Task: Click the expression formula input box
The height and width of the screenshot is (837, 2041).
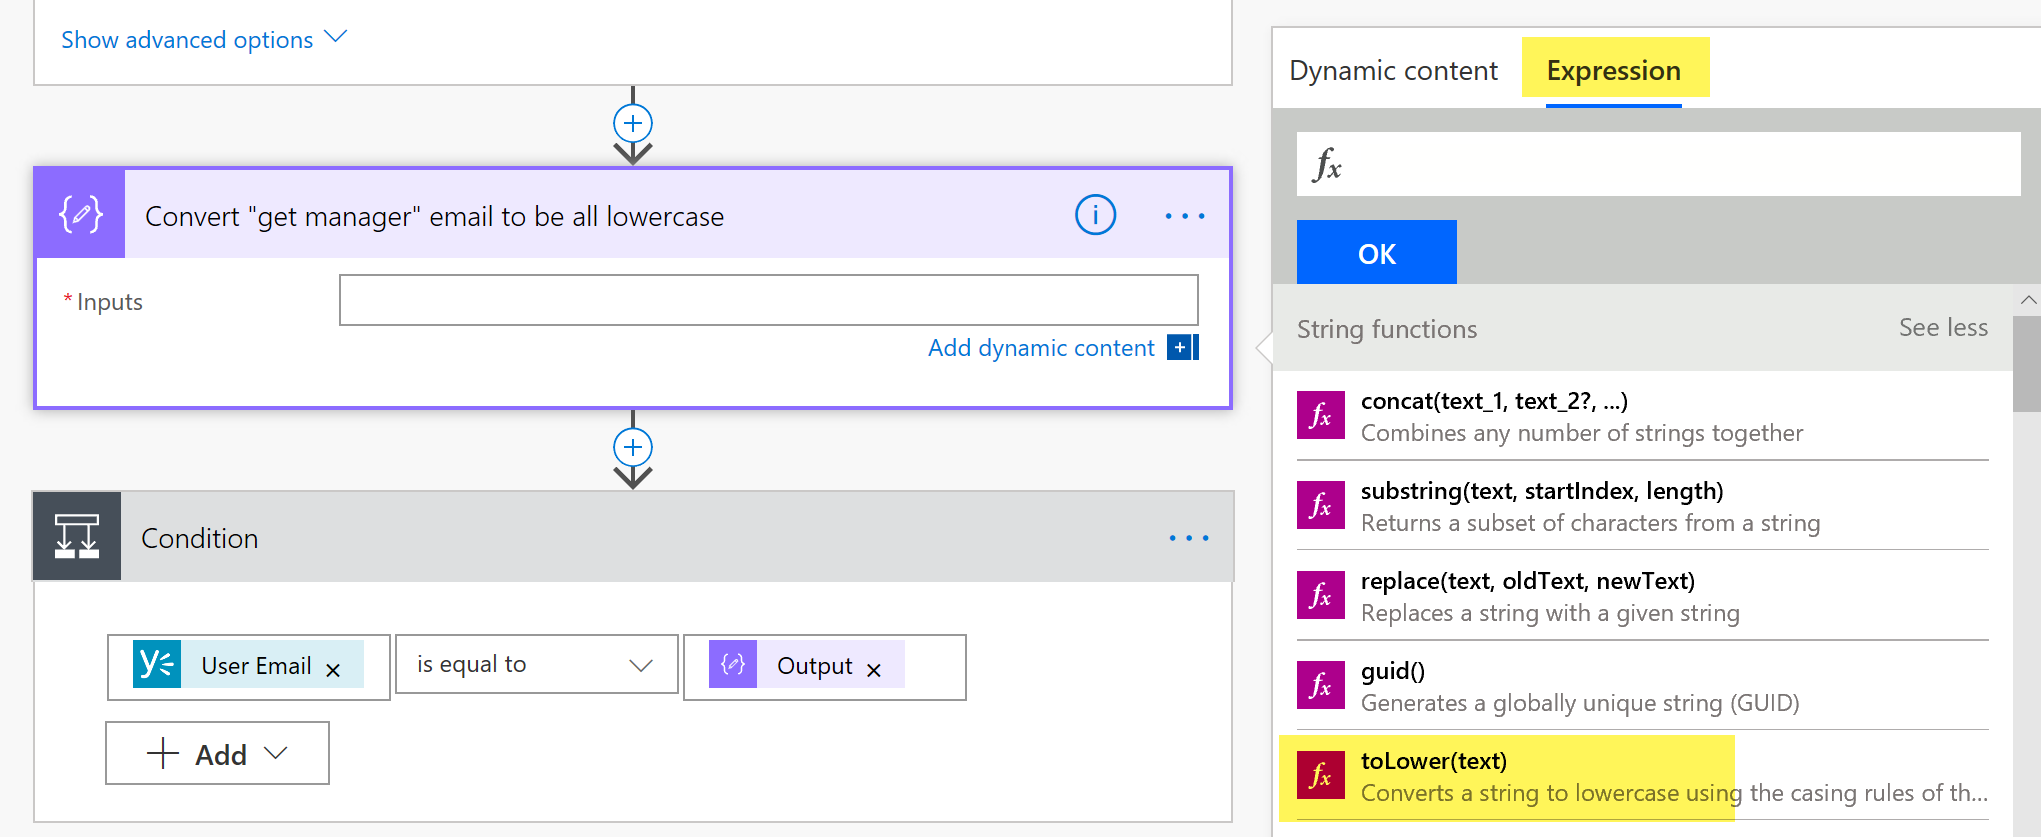Action: pyautogui.click(x=1658, y=164)
